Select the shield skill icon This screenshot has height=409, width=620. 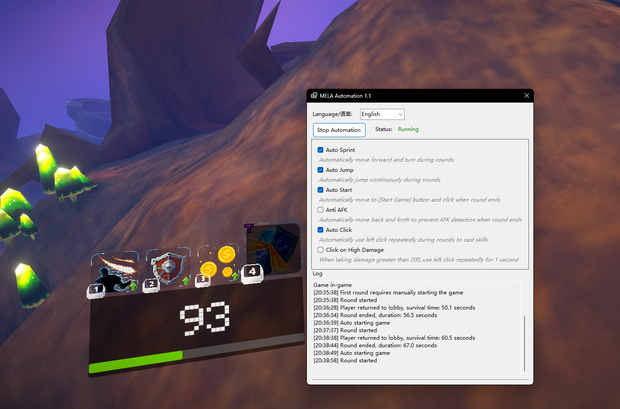168,268
